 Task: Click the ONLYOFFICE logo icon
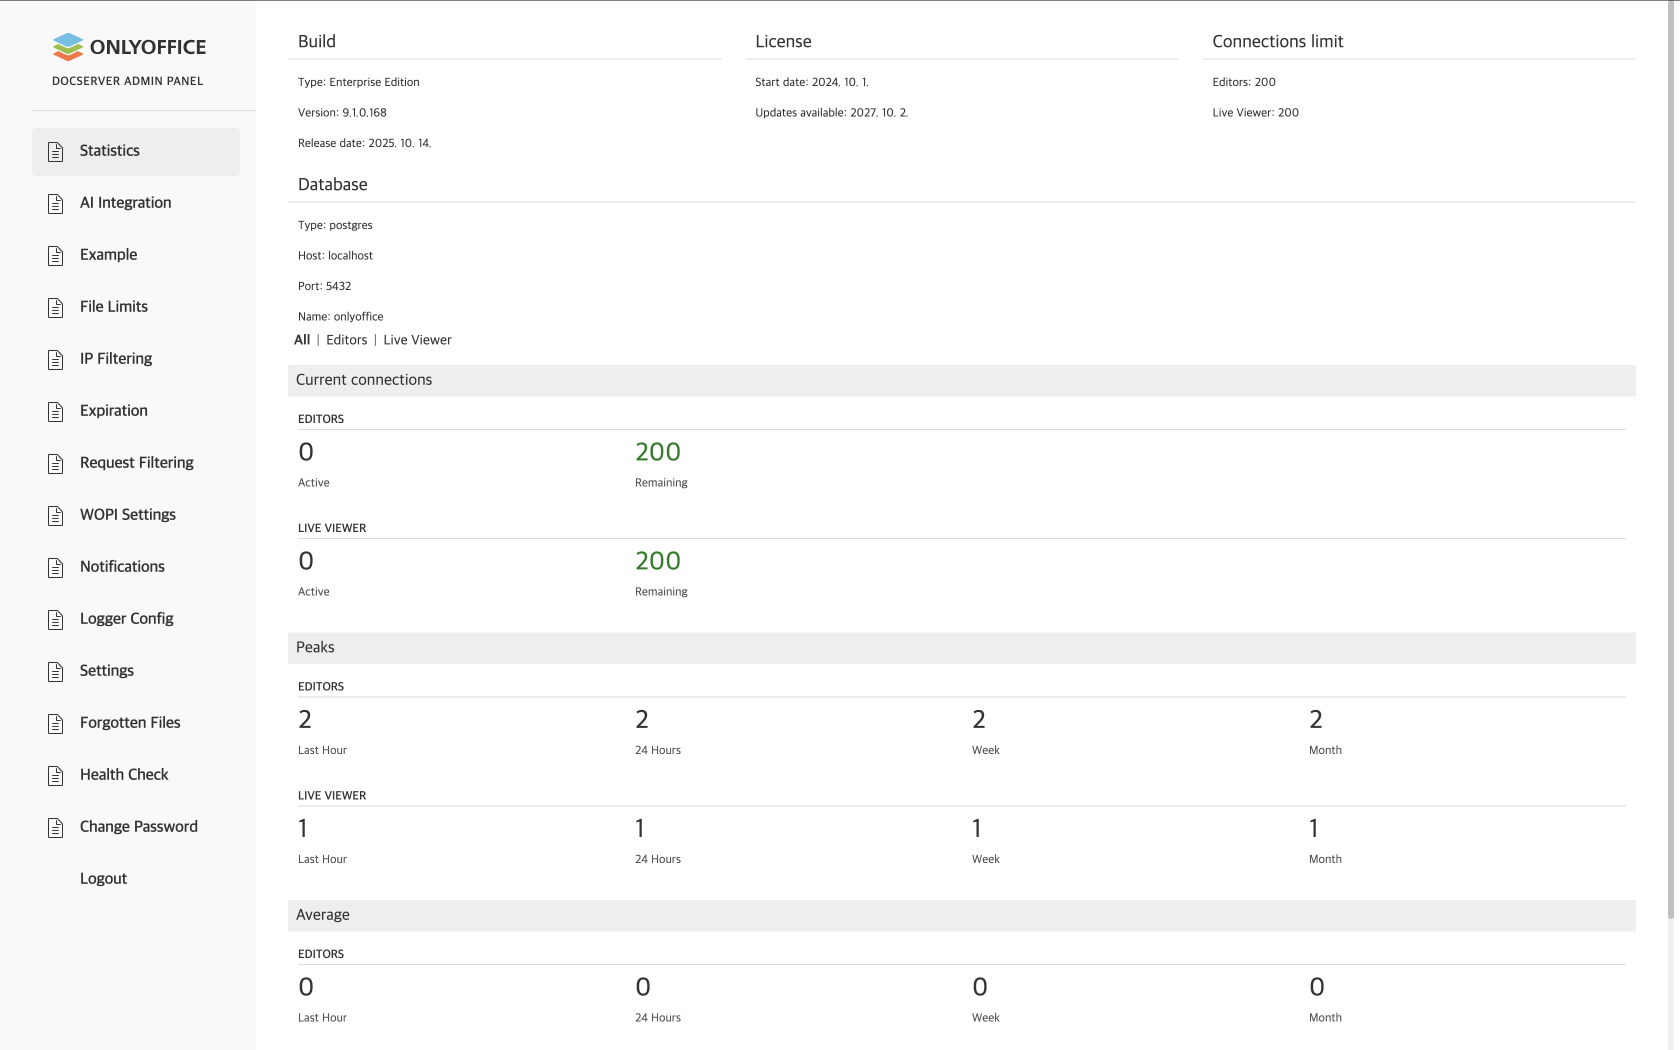click(68, 47)
